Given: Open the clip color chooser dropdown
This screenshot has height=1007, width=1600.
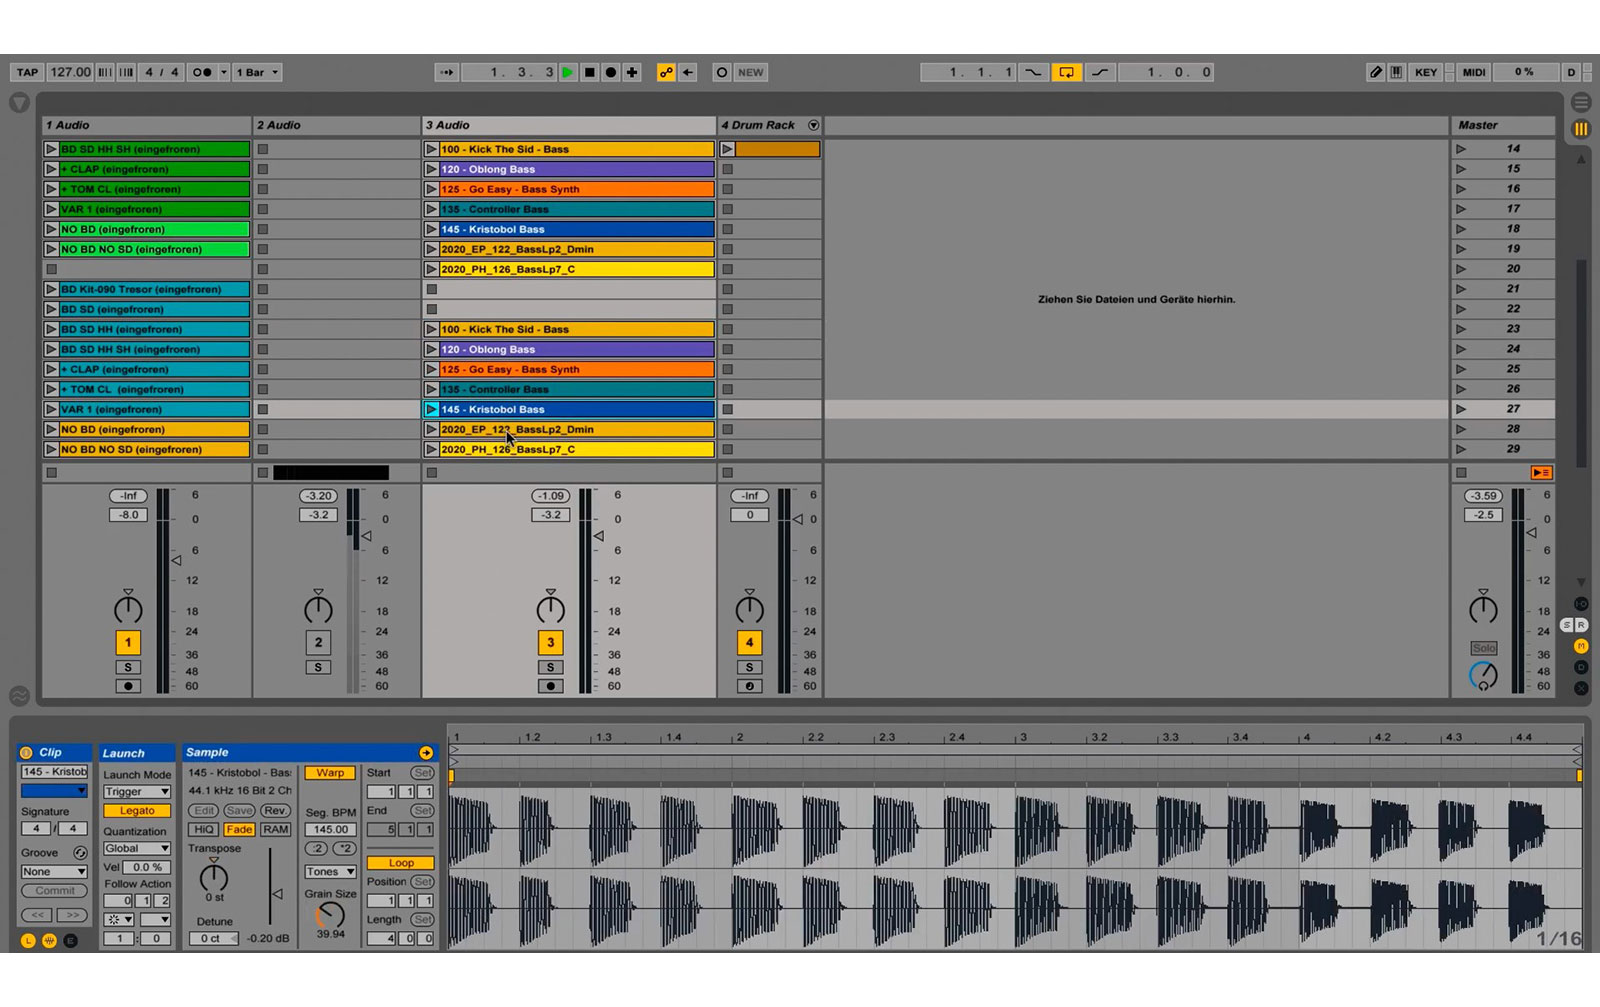Looking at the screenshot, I should pyautogui.click(x=54, y=791).
